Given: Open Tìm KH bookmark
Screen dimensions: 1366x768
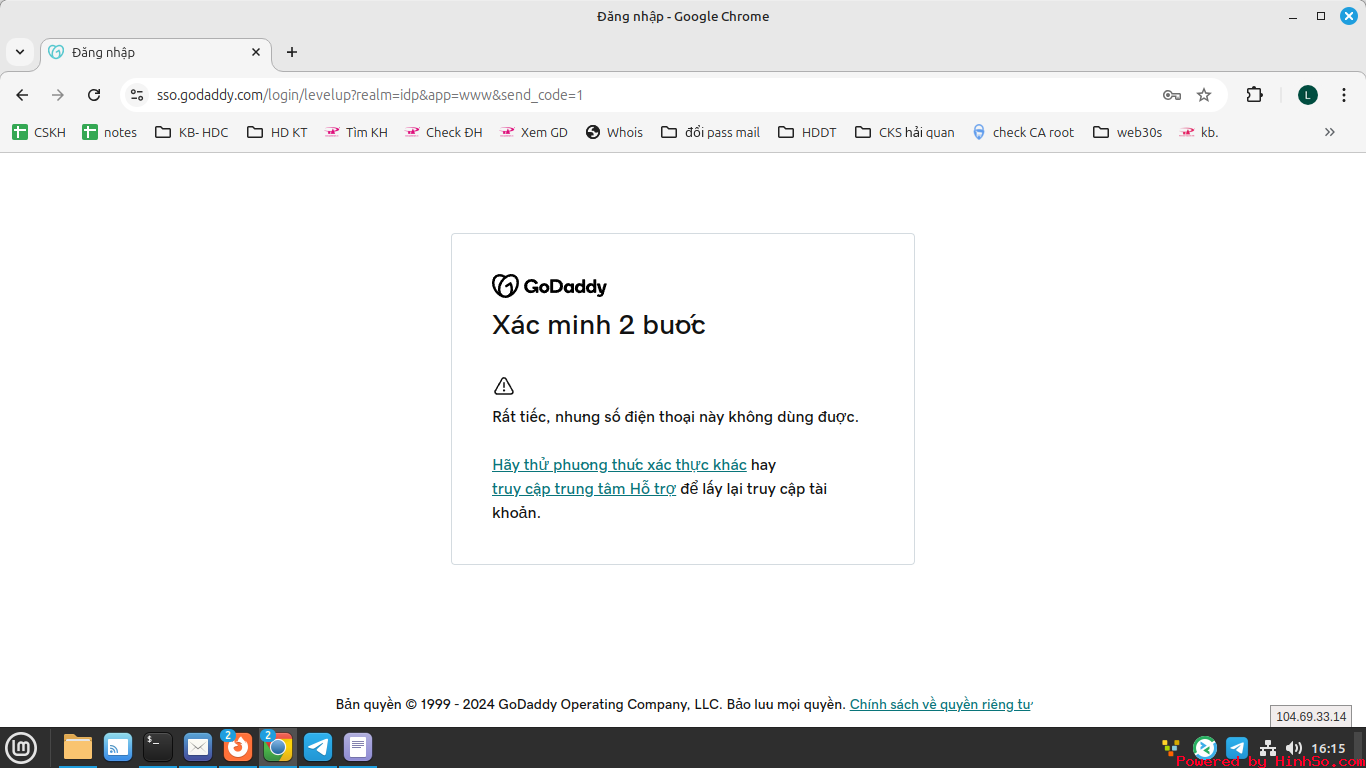Looking at the screenshot, I should point(356,132).
